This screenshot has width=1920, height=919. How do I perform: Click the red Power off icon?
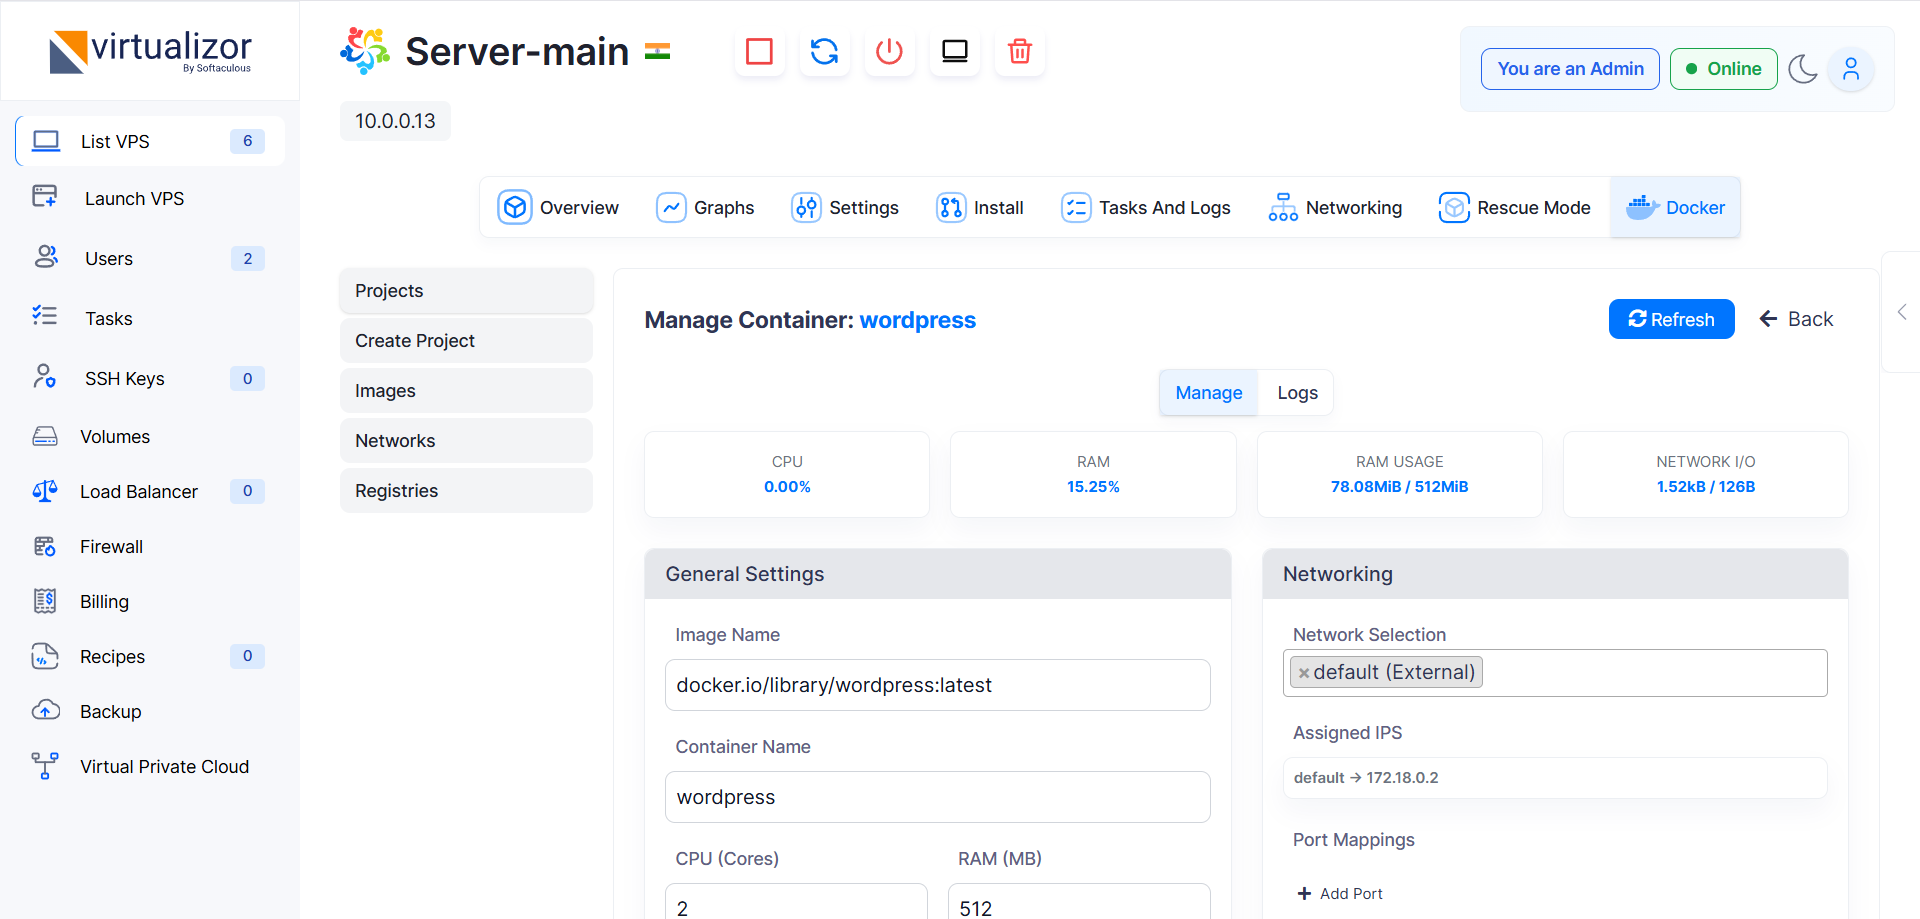(x=889, y=51)
